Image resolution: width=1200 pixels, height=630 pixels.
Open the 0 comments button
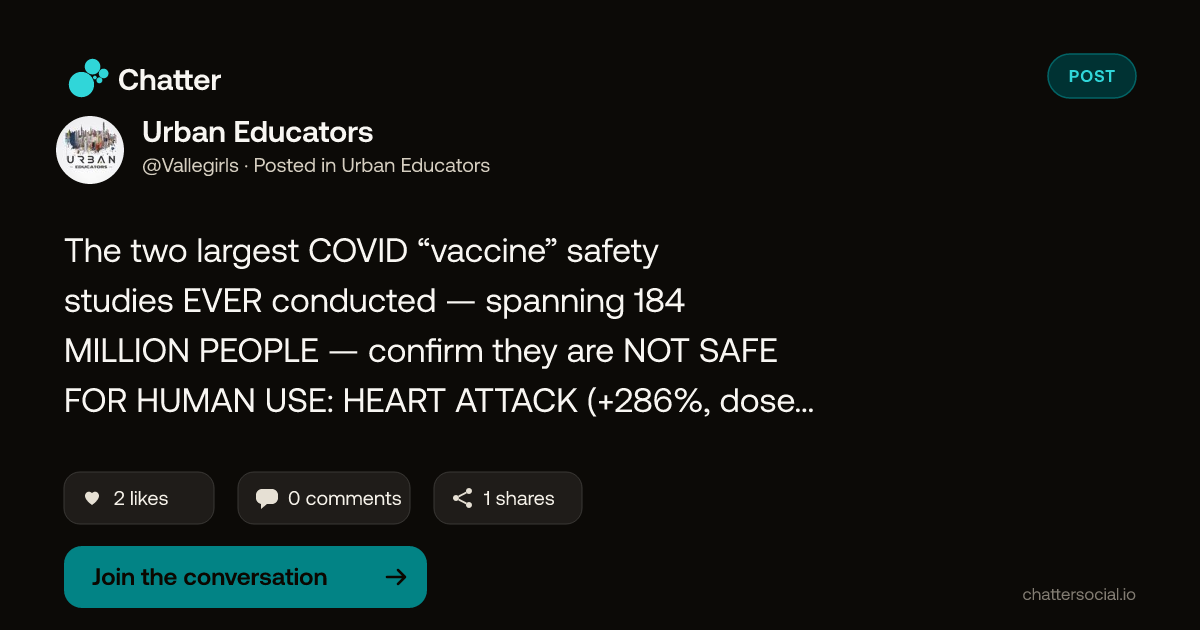[x=324, y=498]
